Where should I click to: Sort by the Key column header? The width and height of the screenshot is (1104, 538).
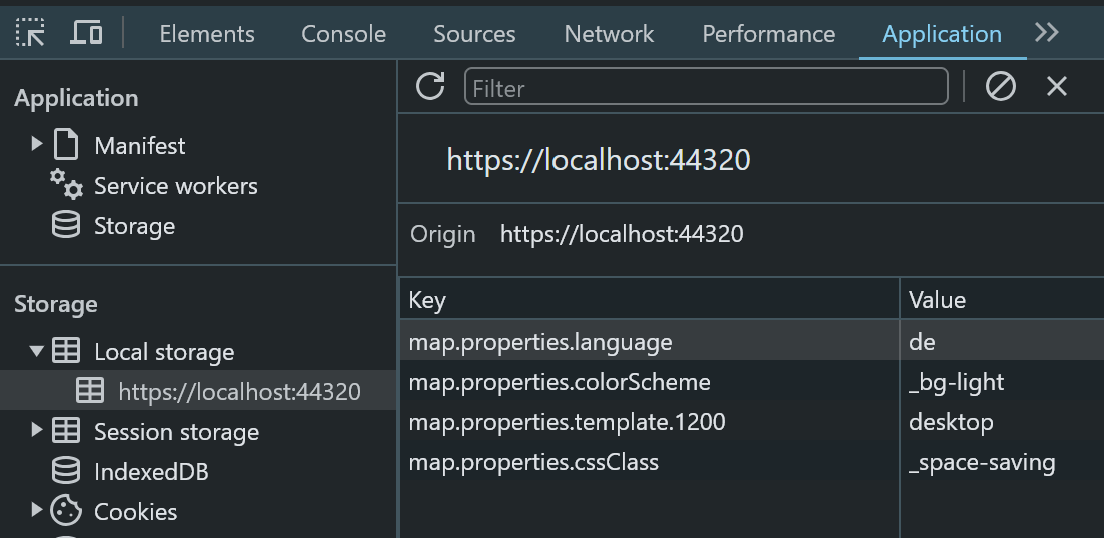pos(650,300)
